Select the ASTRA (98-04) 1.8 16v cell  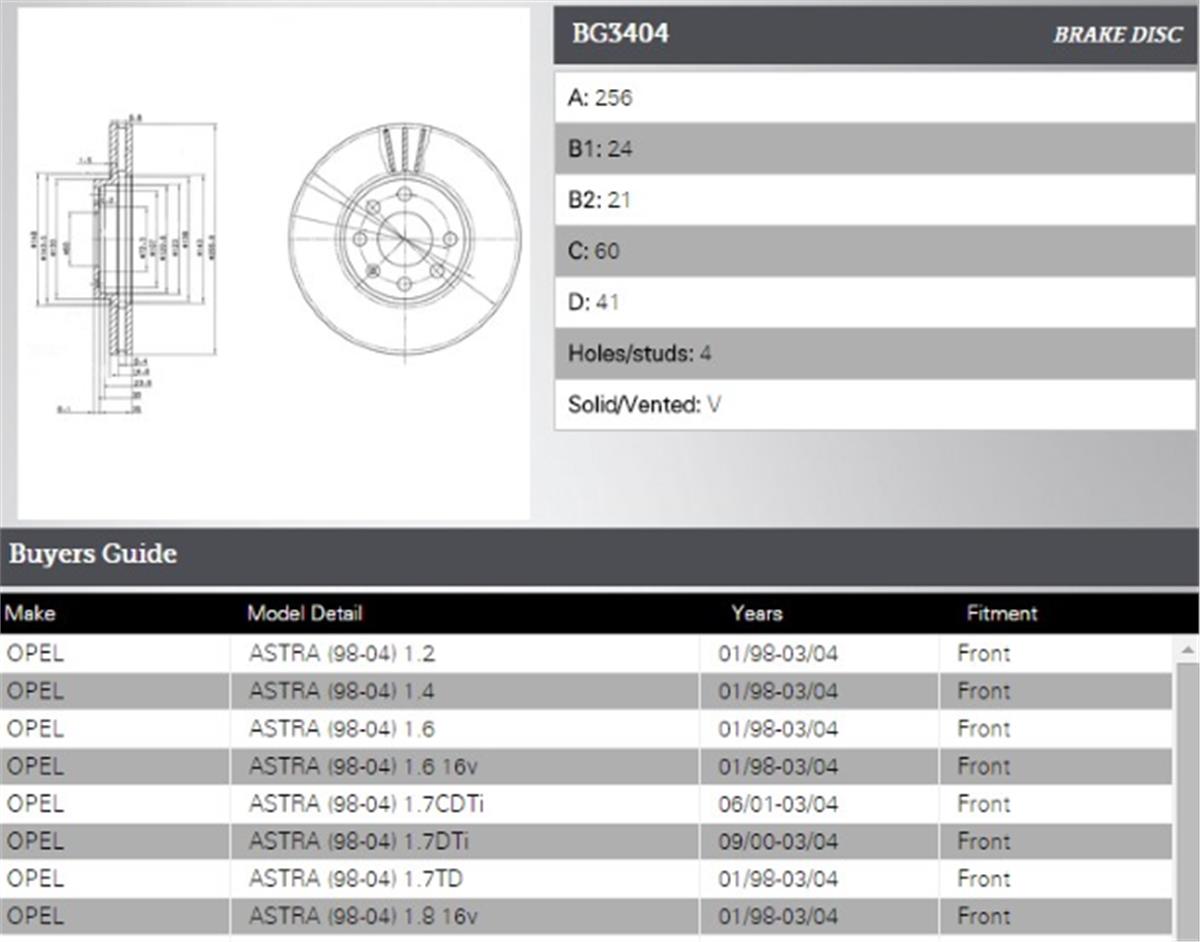point(465,916)
